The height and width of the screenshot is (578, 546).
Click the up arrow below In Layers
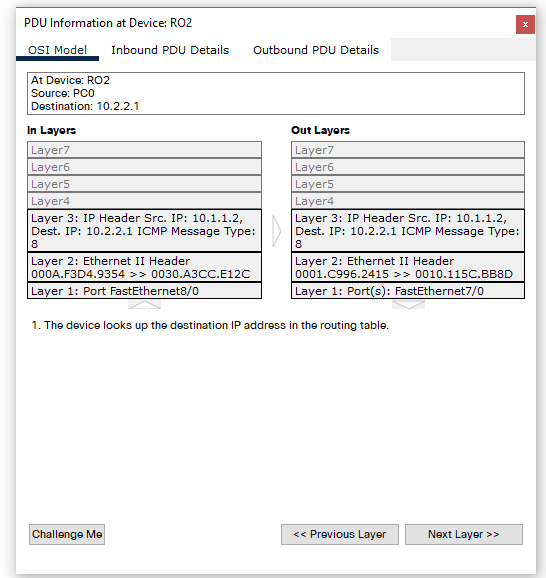[145, 304]
